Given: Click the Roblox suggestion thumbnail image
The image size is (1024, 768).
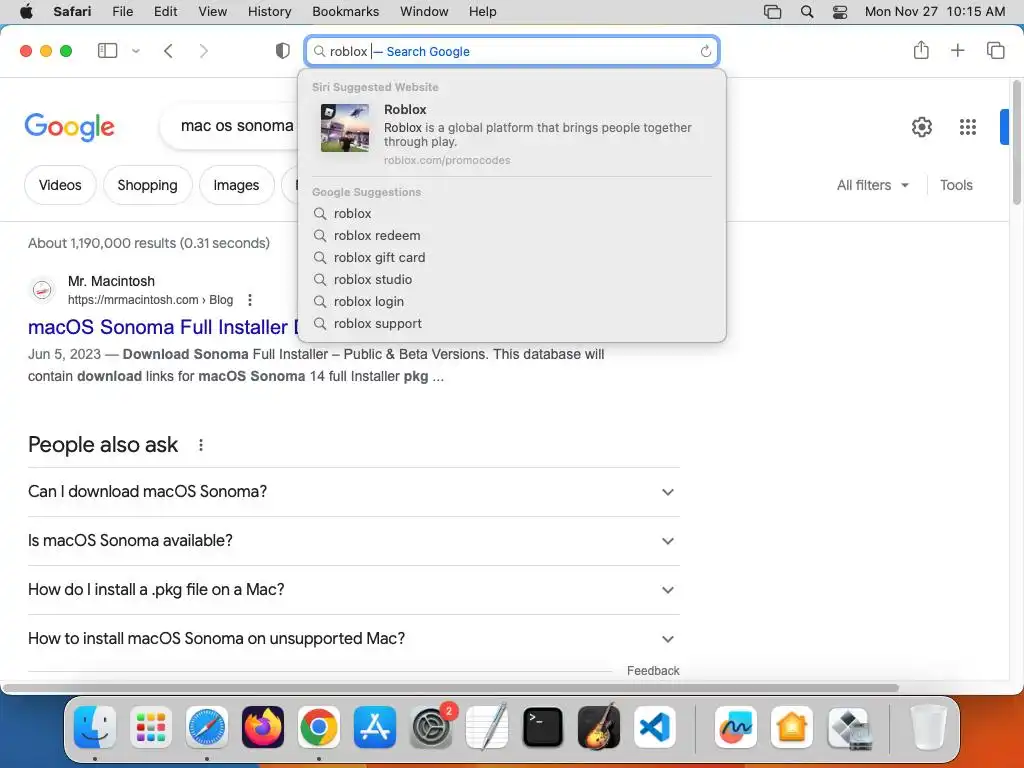Looking at the screenshot, I should tap(345, 128).
